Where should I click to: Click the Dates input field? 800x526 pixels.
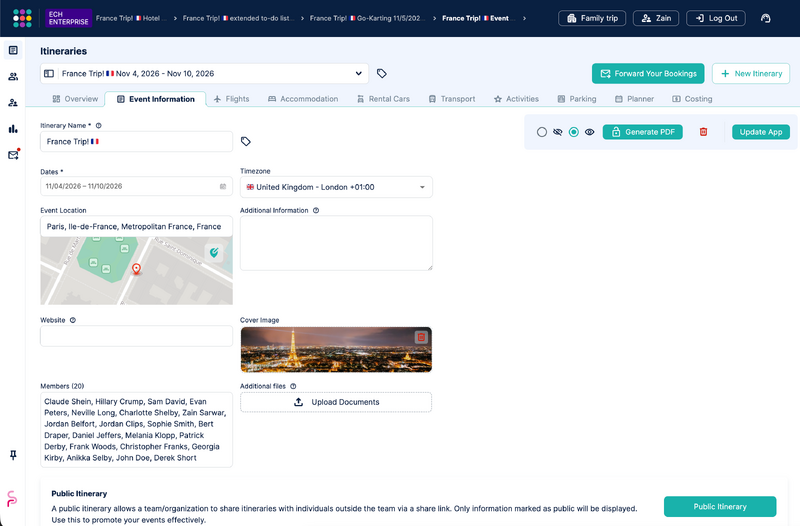(136, 186)
